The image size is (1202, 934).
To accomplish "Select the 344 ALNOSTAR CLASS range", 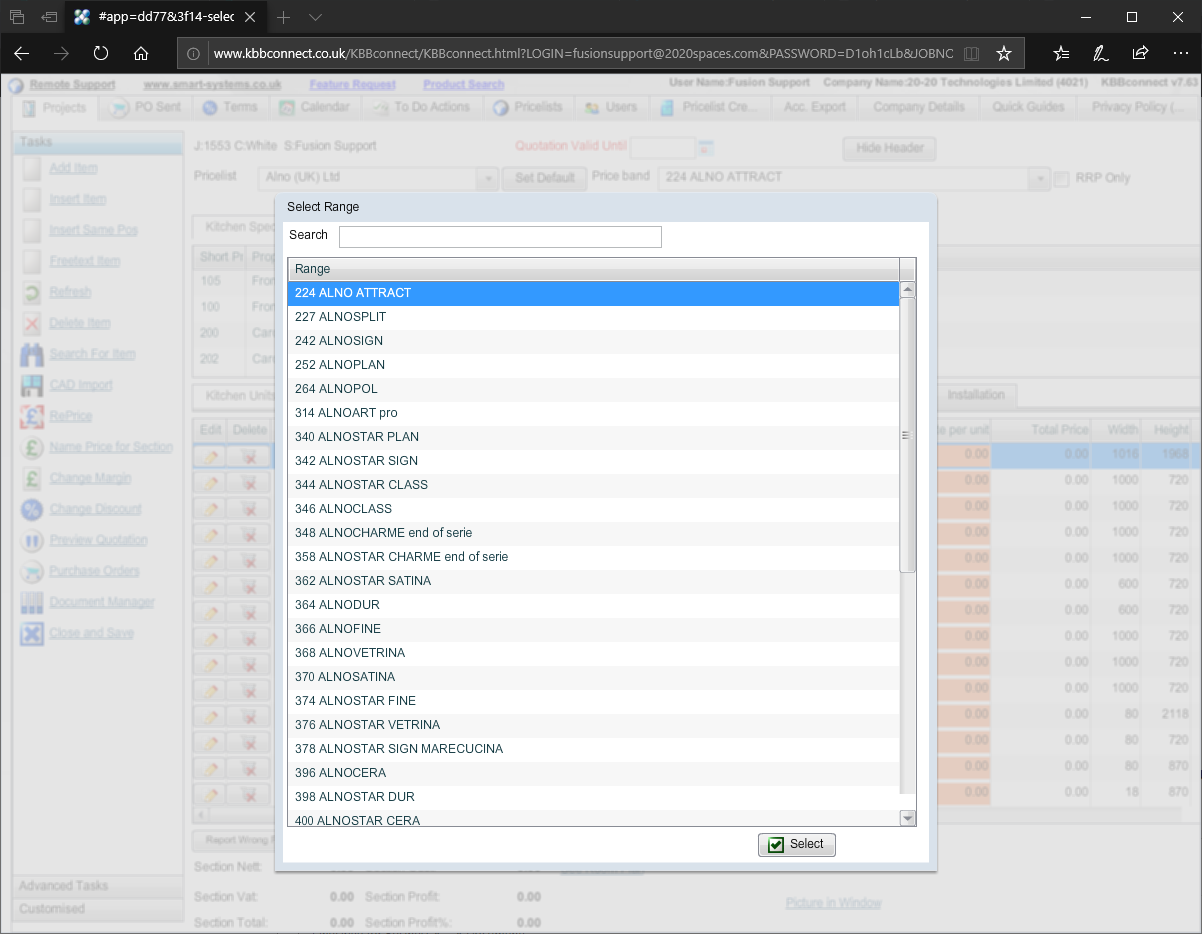I will coord(594,485).
